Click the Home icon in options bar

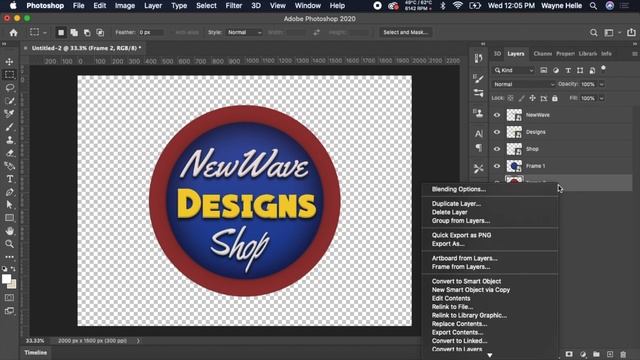(13, 33)
